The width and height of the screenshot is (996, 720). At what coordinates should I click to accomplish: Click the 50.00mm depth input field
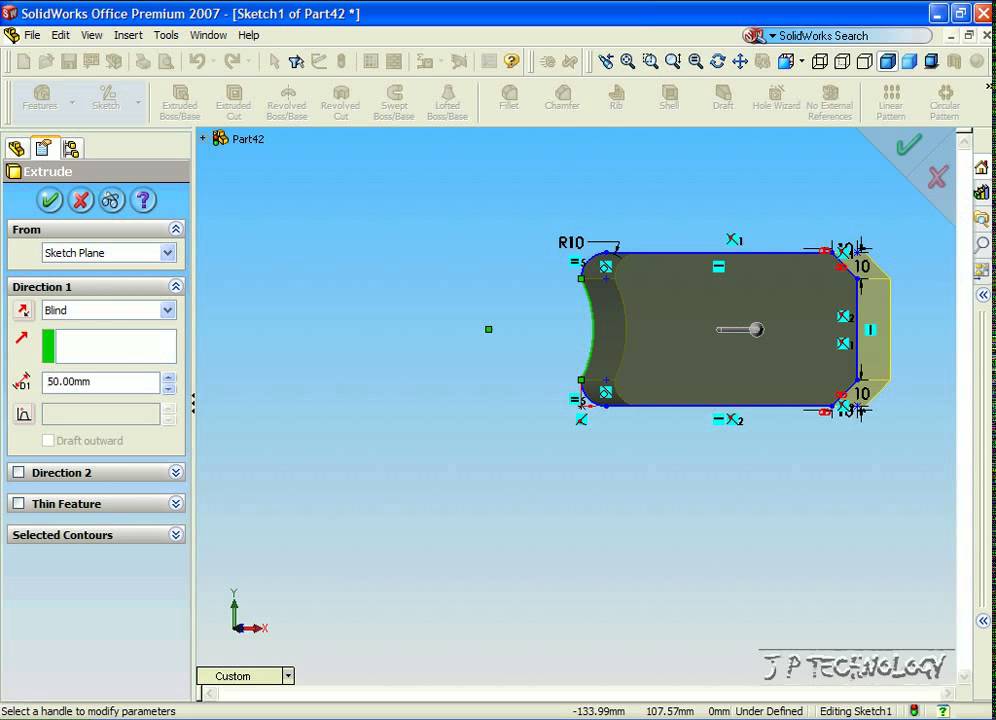101,382
